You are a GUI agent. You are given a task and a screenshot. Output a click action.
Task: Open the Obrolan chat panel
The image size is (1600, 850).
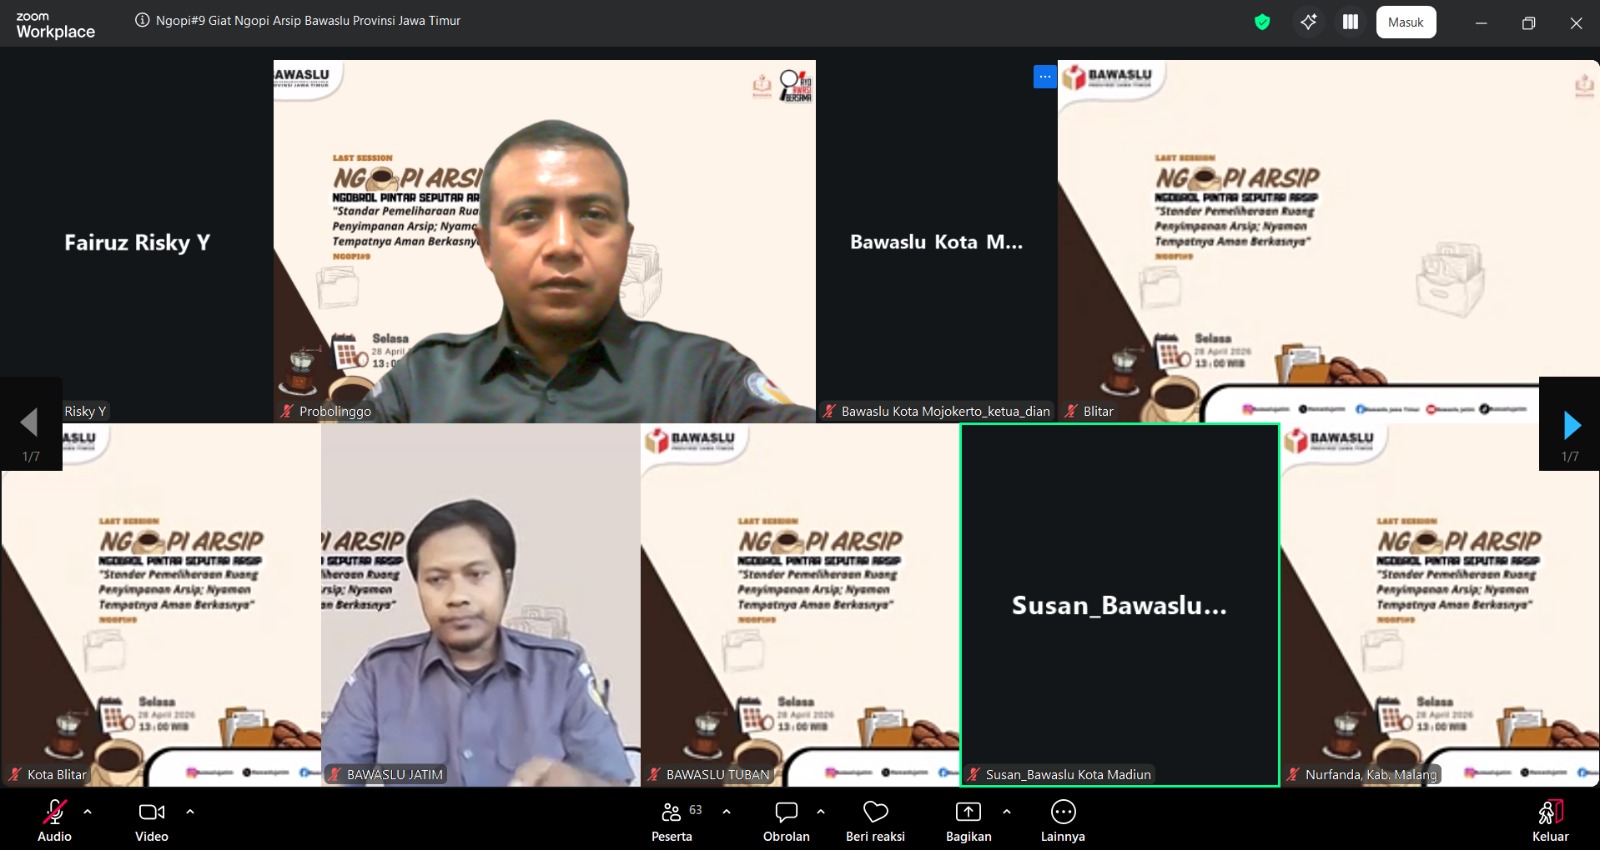[x=787, y=812]
